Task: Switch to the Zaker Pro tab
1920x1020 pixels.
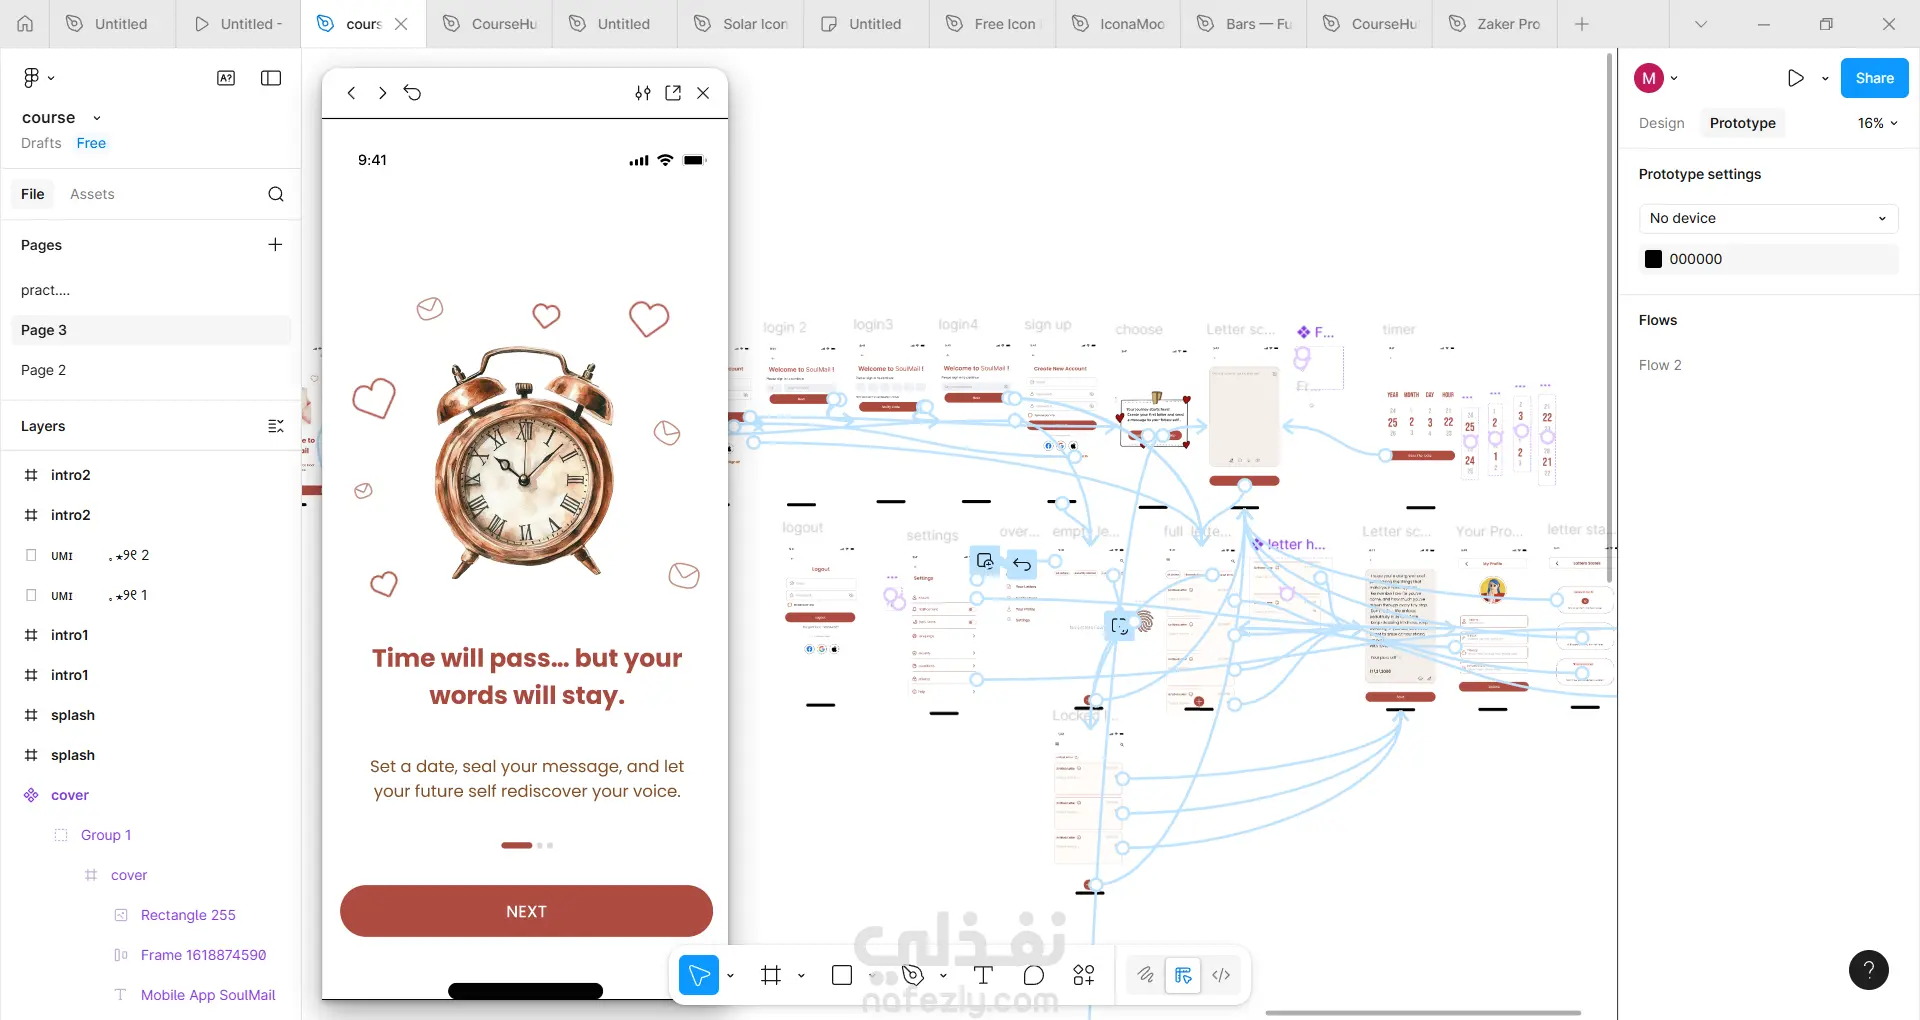Action: (x=1494, y=24)
